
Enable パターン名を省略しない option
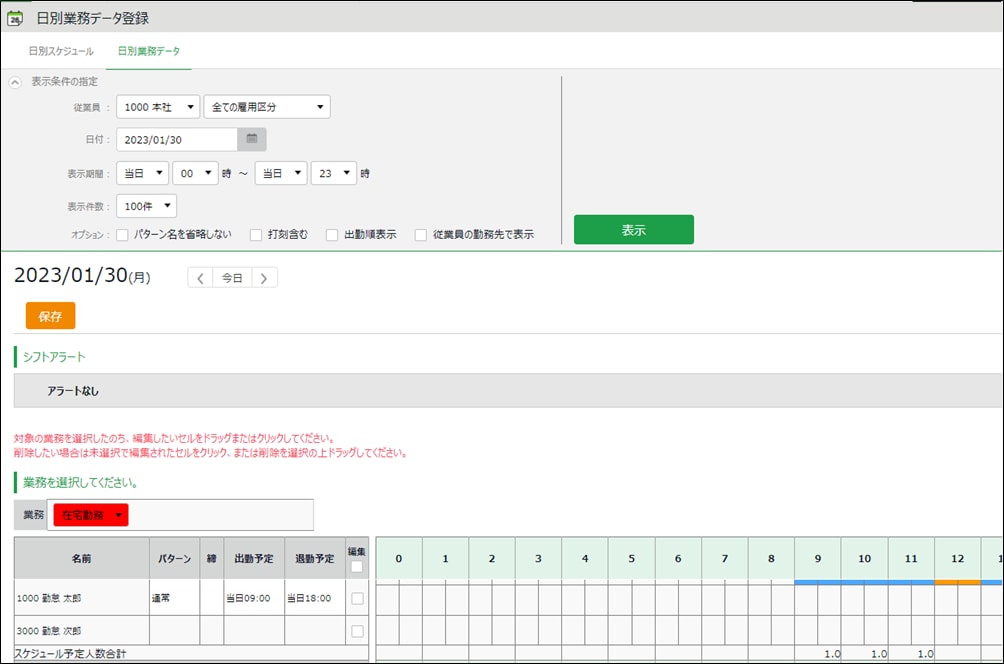click(x=123, y=235)
